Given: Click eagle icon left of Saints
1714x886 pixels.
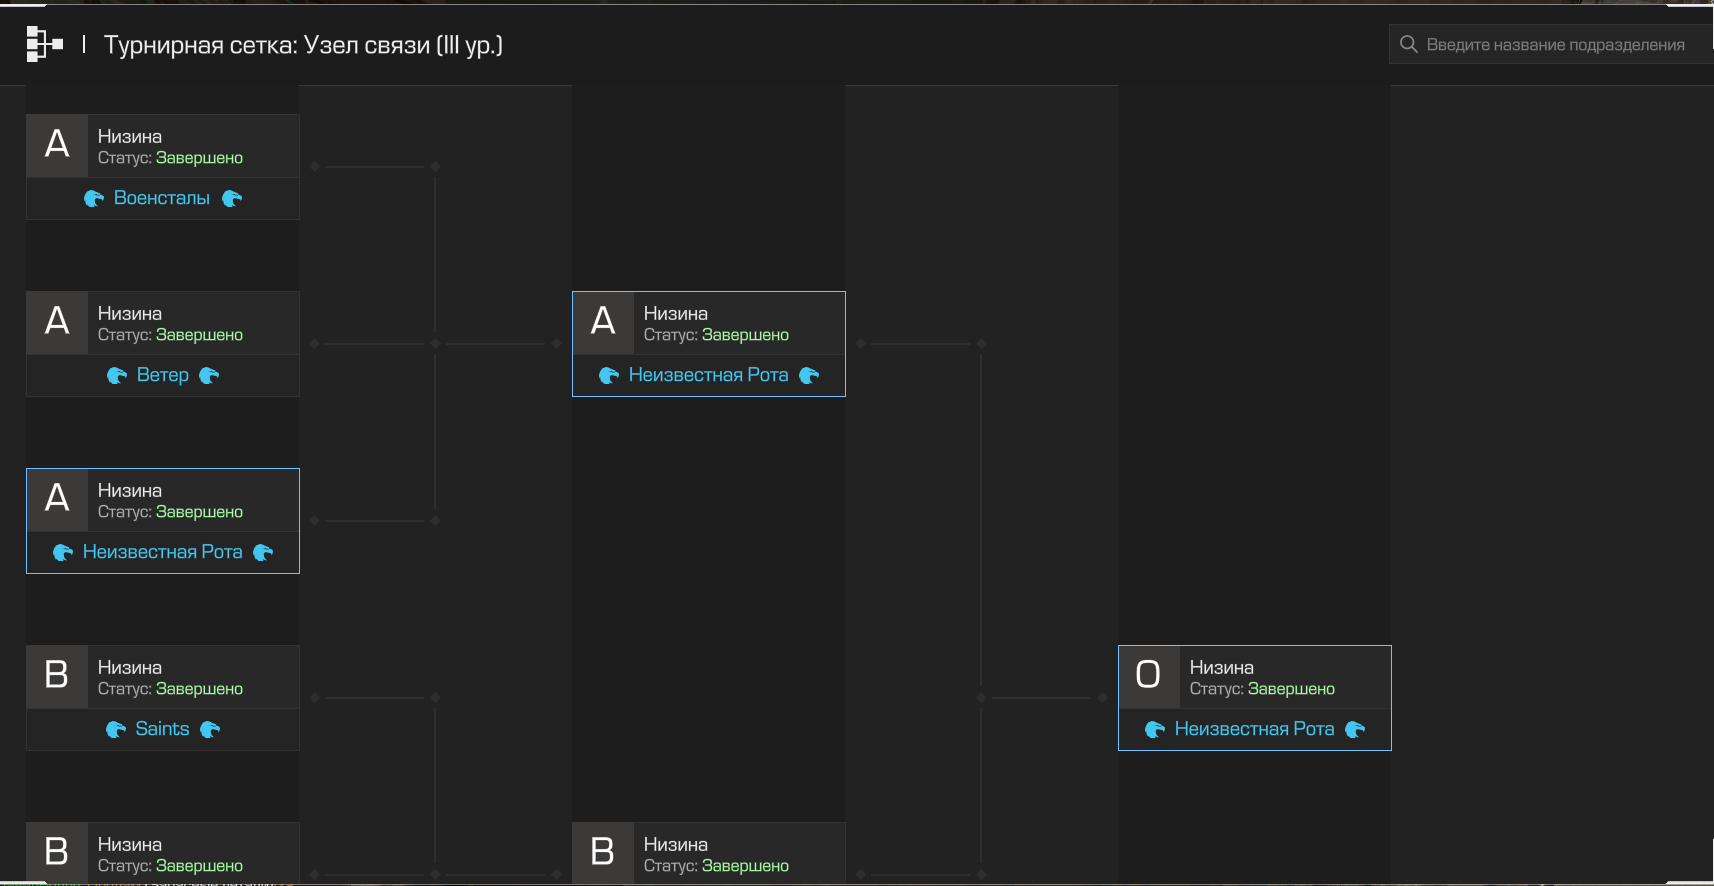Looking at the screenshot, I should click(116, 730).
